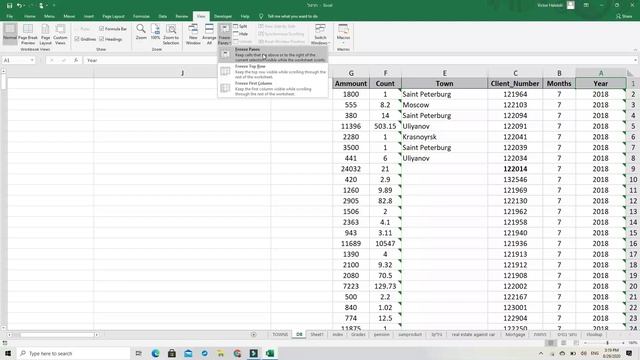640x360 pixels.
Task: Open Excel from the taskbar
Action: (270, 353)
